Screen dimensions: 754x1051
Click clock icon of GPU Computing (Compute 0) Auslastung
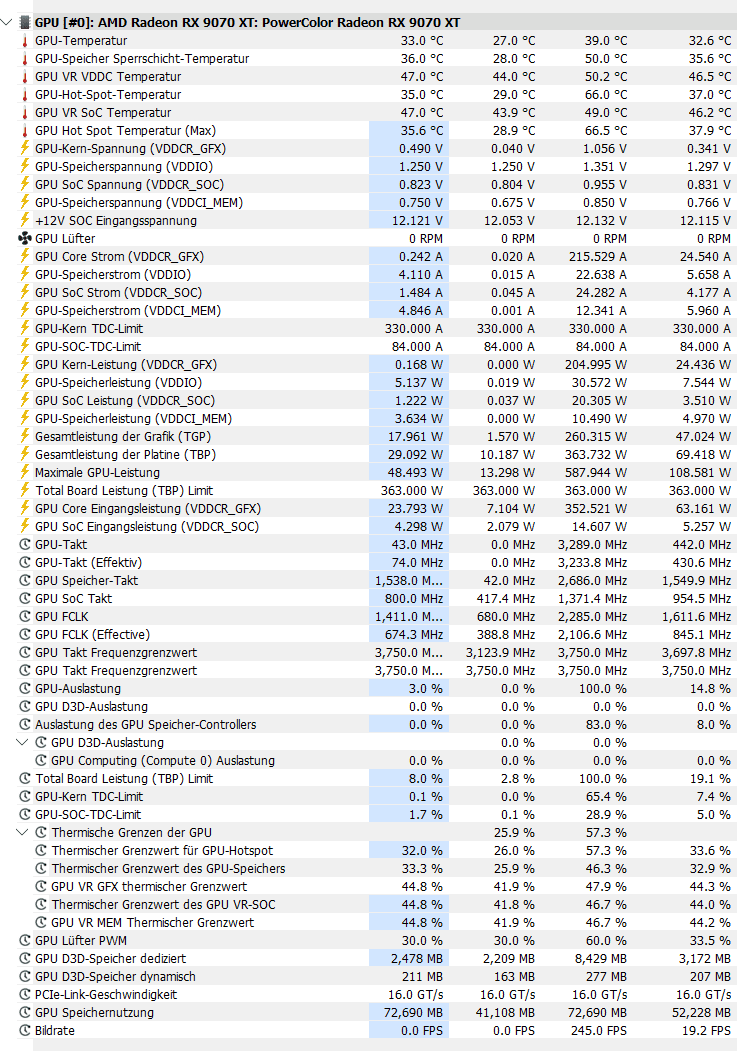[41, 760]
